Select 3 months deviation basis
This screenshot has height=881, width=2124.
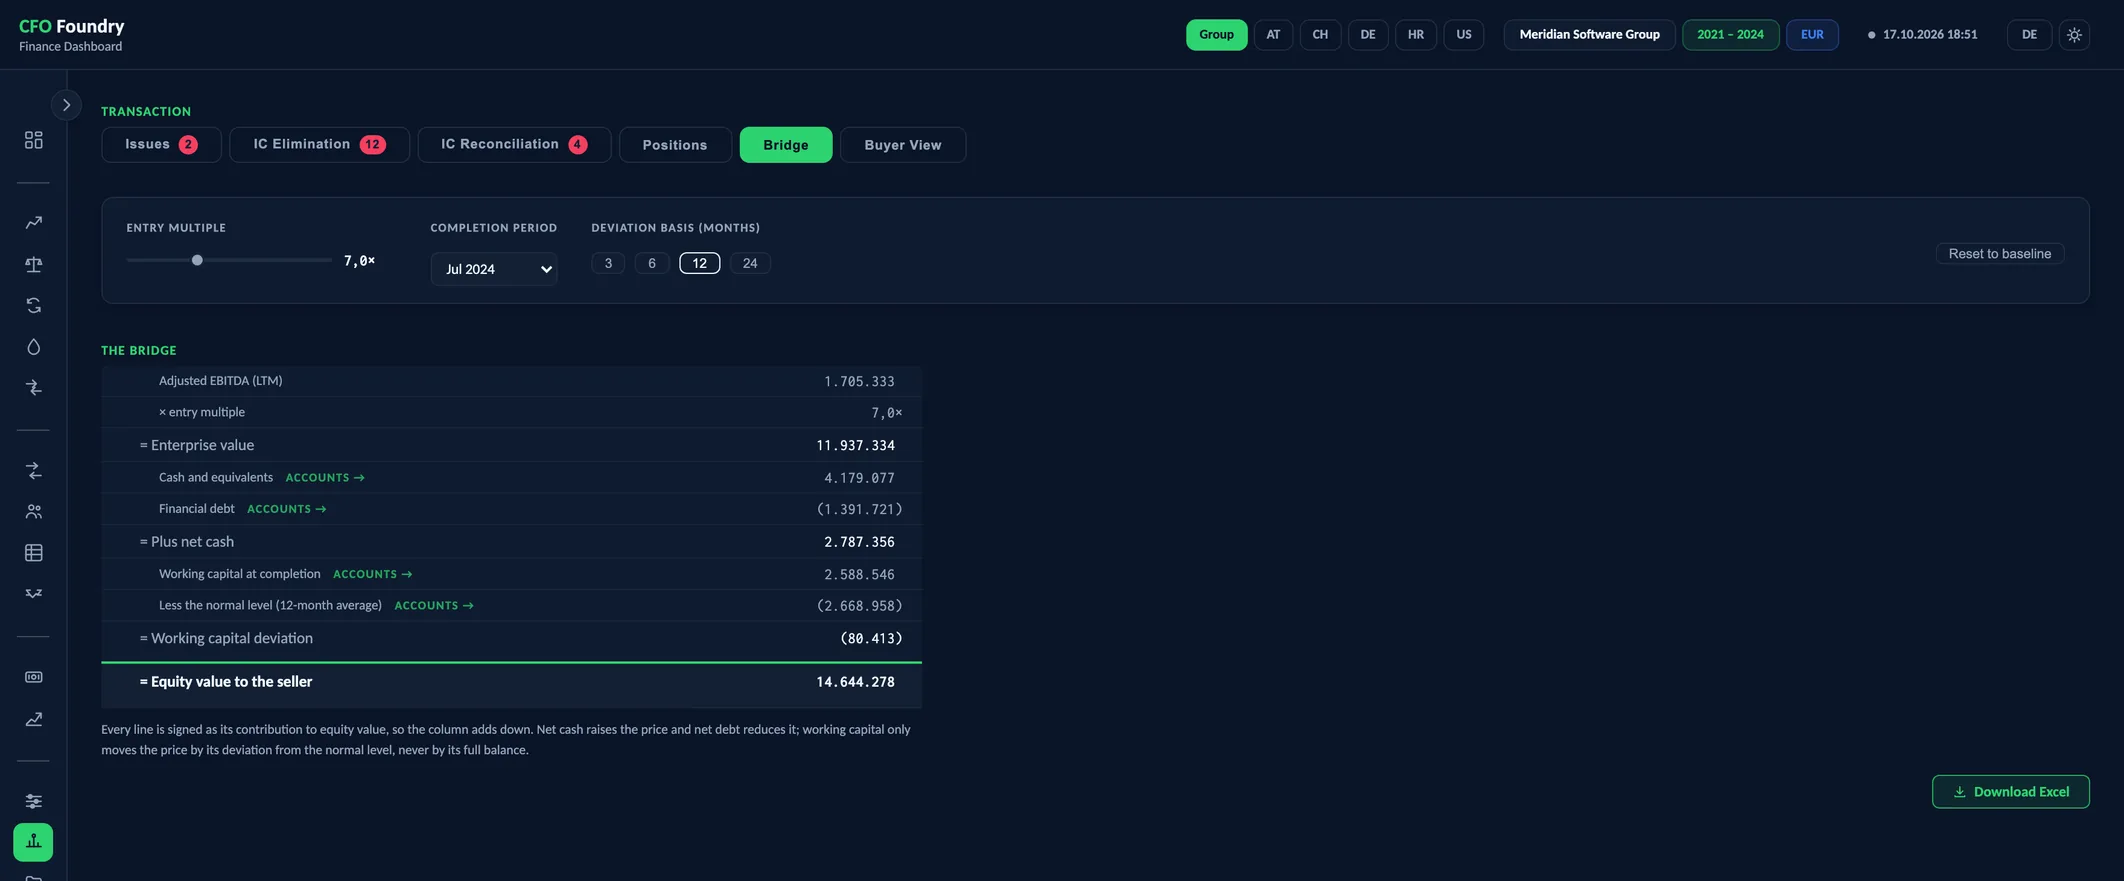(x=608, y=263)
